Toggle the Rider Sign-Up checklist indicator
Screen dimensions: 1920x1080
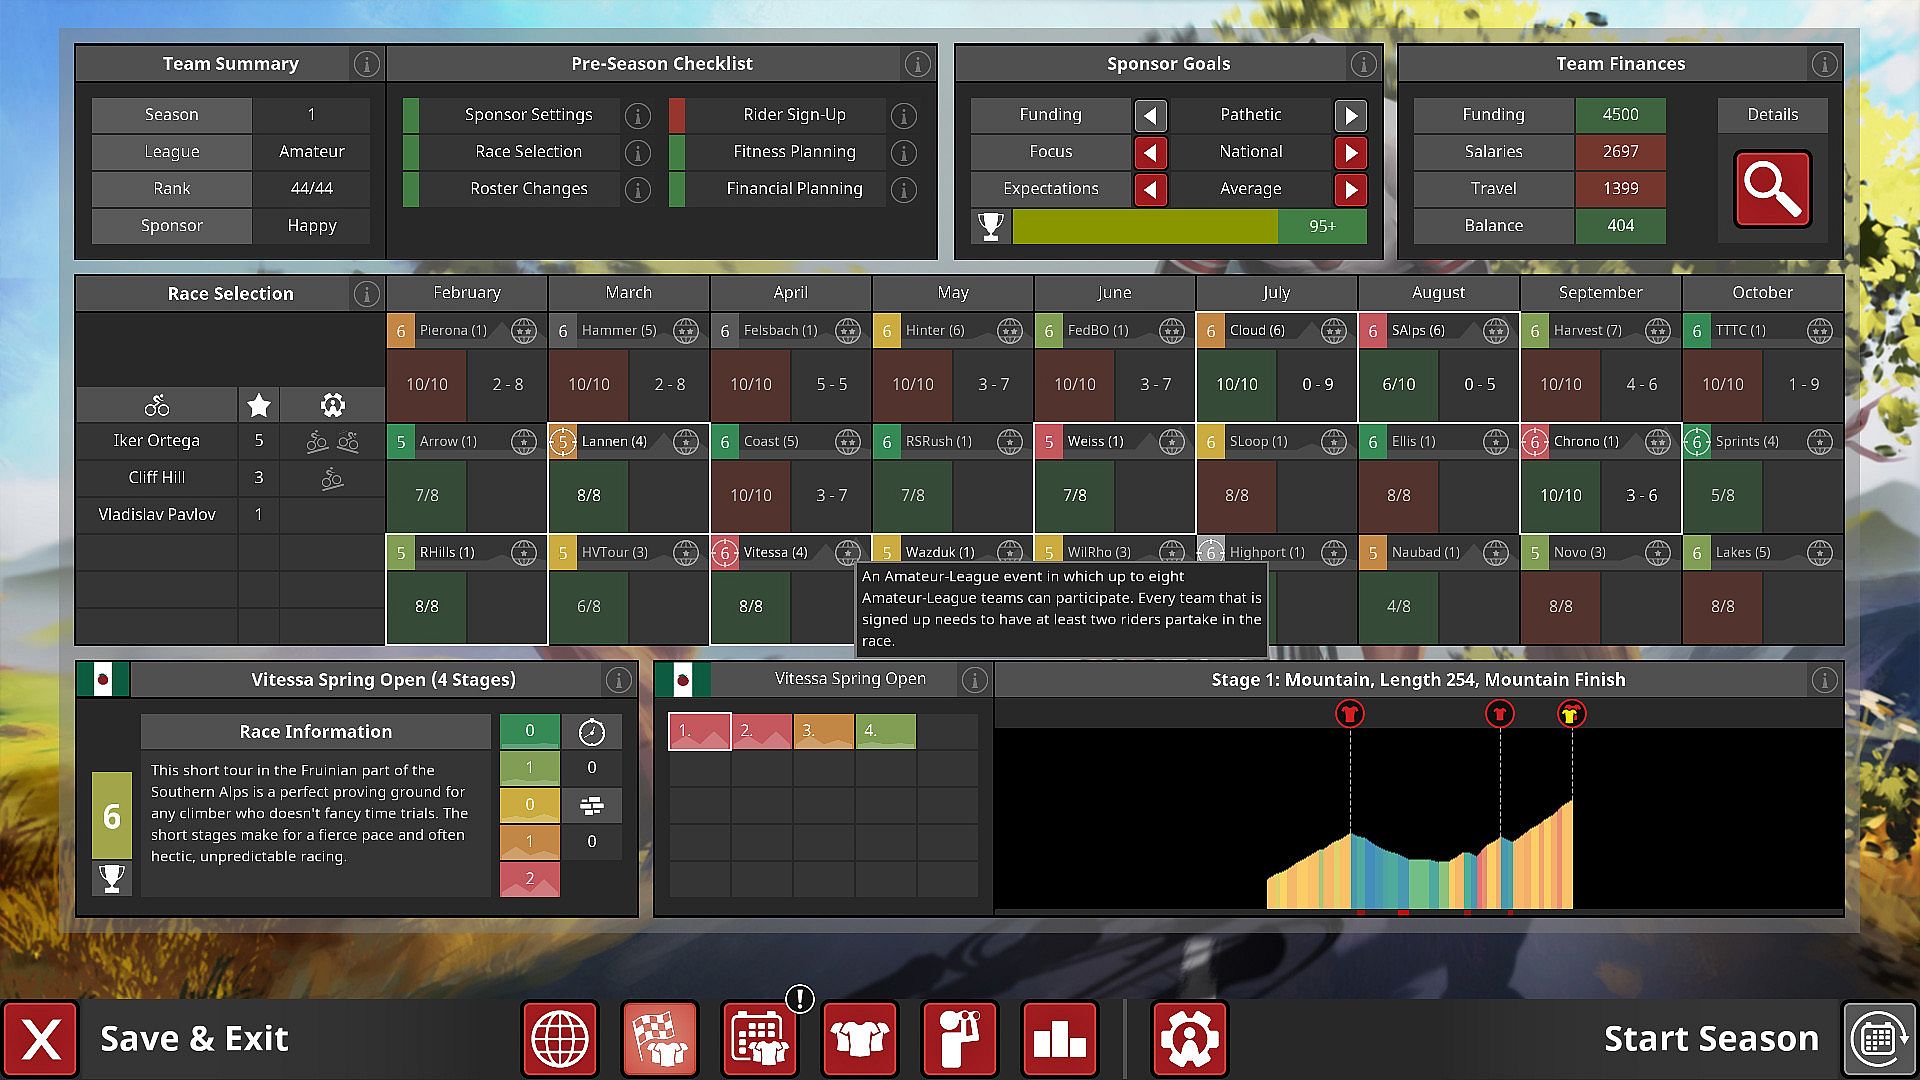pos(677,115)
